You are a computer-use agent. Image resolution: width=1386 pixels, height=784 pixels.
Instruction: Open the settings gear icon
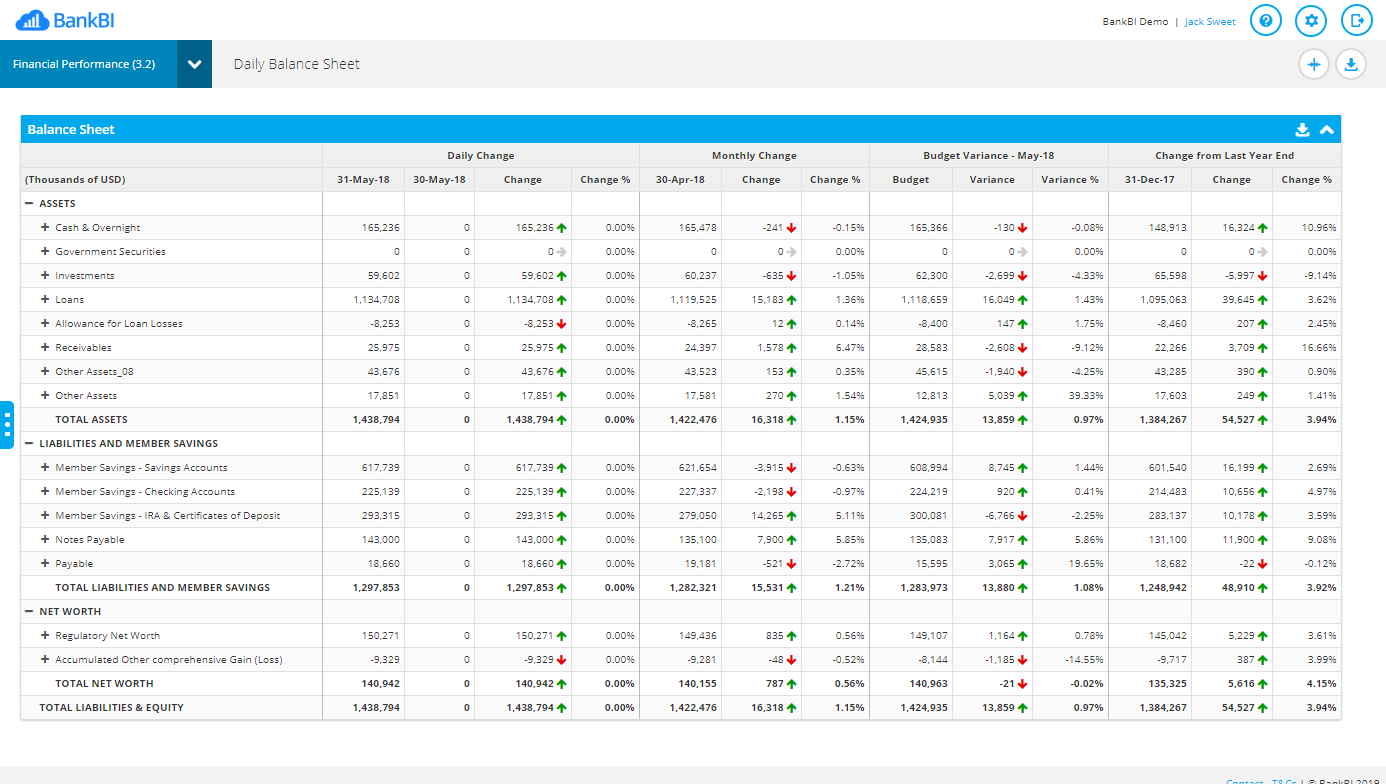coord(1310,20)
